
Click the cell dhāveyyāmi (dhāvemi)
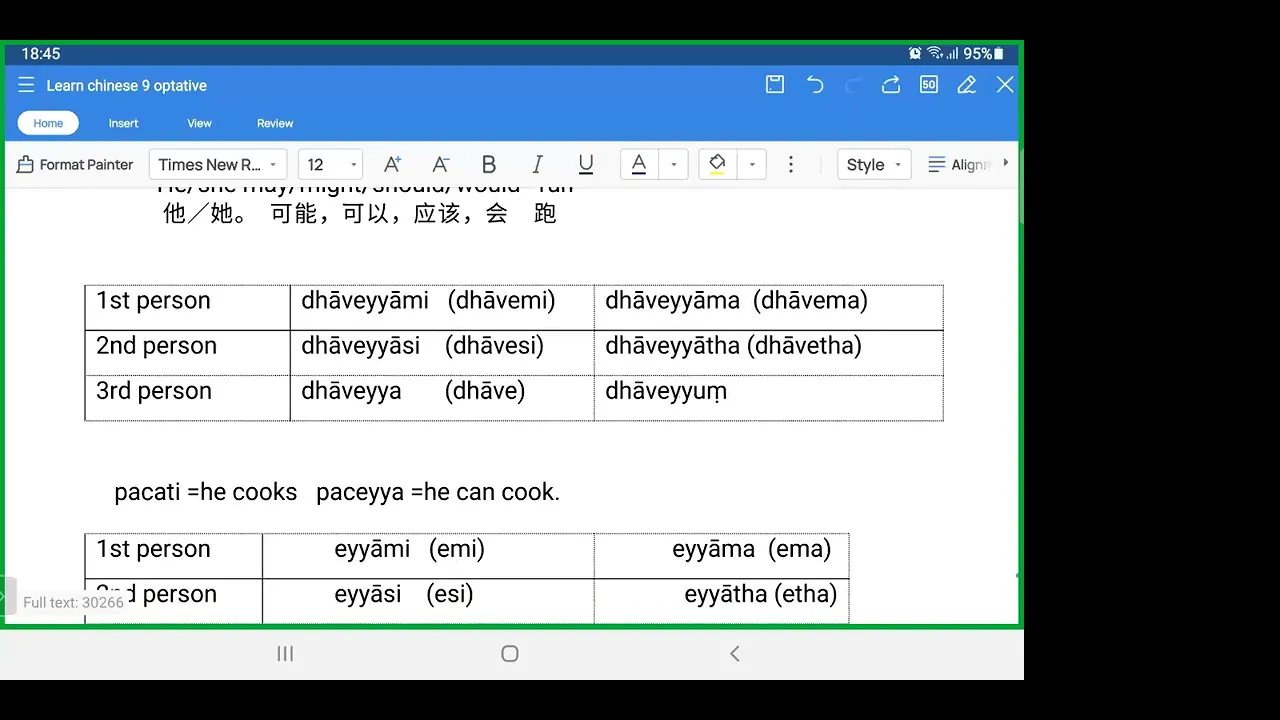[x=442, y=308]
